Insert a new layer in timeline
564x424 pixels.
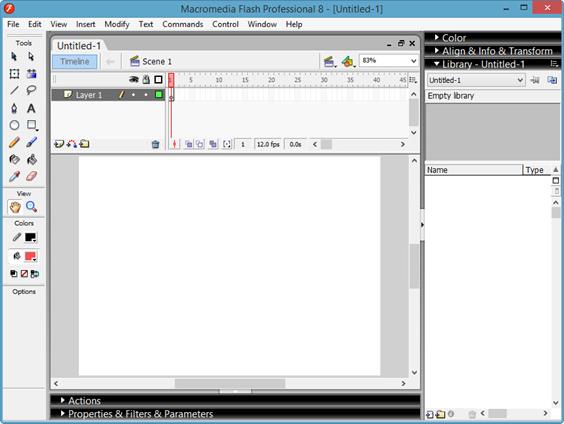pyautogui.click(x=59, y=144)
